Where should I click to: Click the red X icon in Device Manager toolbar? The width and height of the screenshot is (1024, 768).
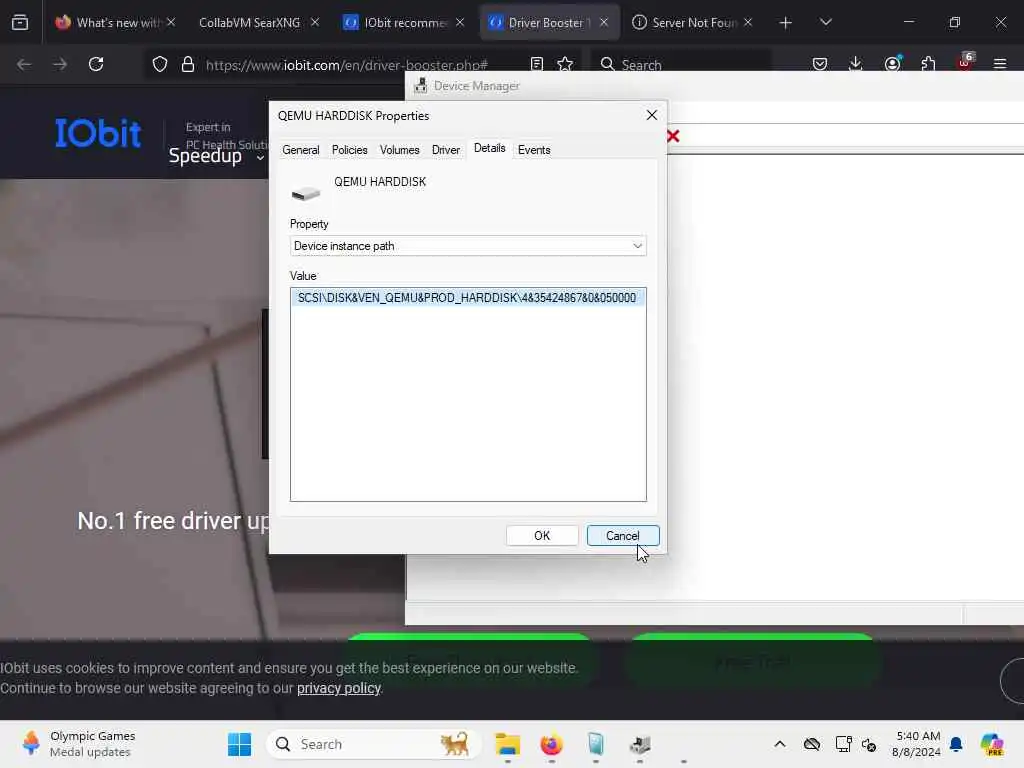coord(673,136)
